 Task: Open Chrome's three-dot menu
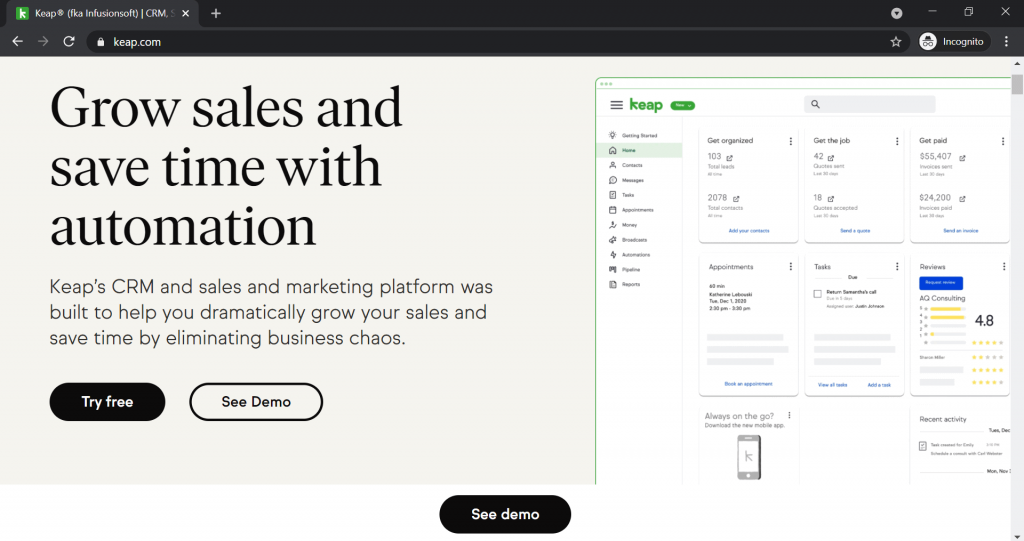(x=1006, y=41)
